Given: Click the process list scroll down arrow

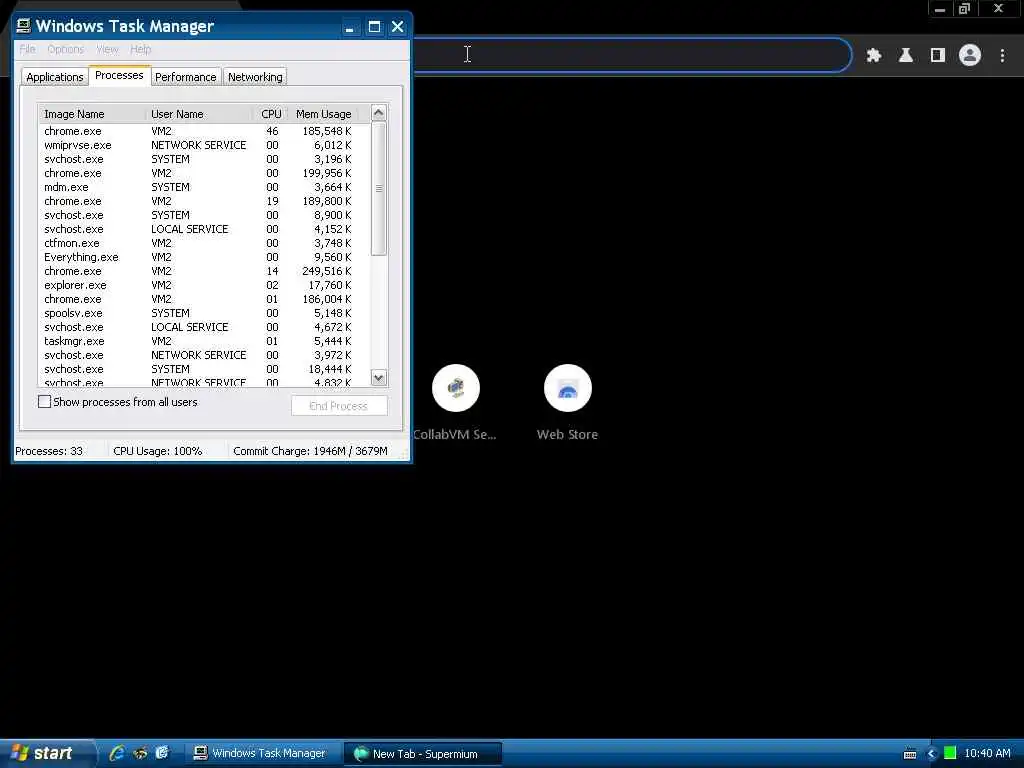Looking at the screenshot, I should coord(378,377).
